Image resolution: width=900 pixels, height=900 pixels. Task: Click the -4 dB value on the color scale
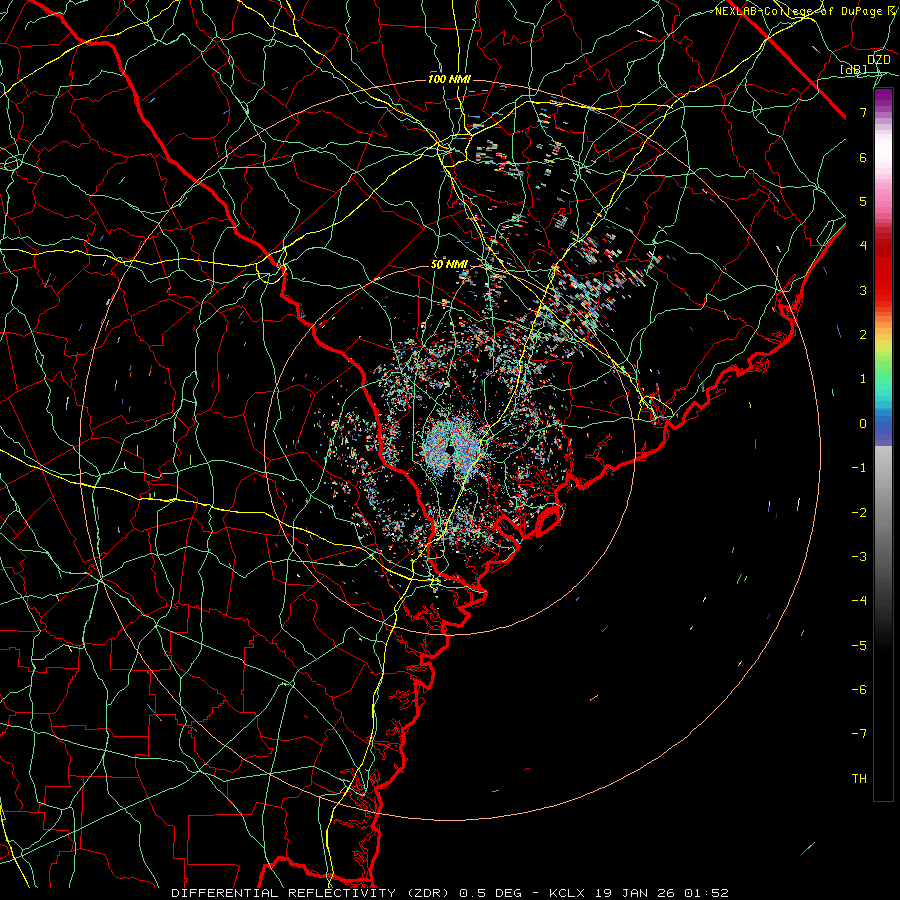[x=859, y=601]
